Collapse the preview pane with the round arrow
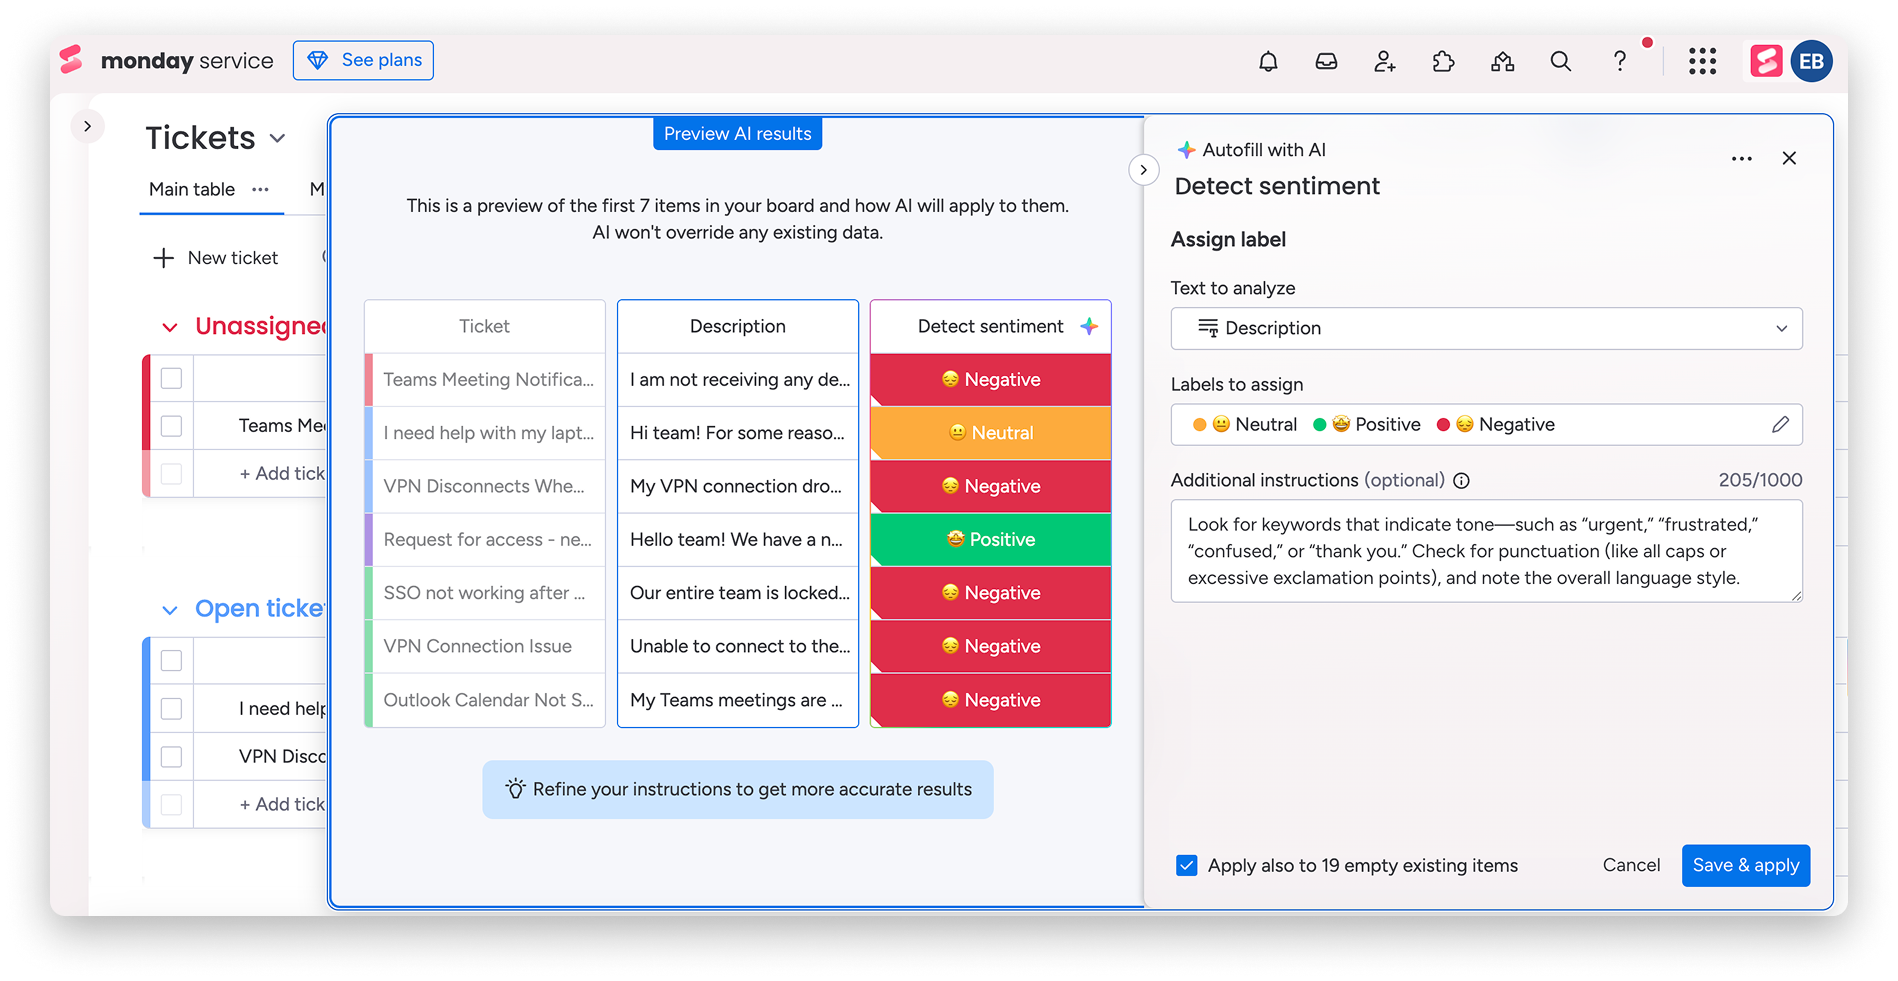The height and width of the screenshot is (981, 1898). 1143,170
